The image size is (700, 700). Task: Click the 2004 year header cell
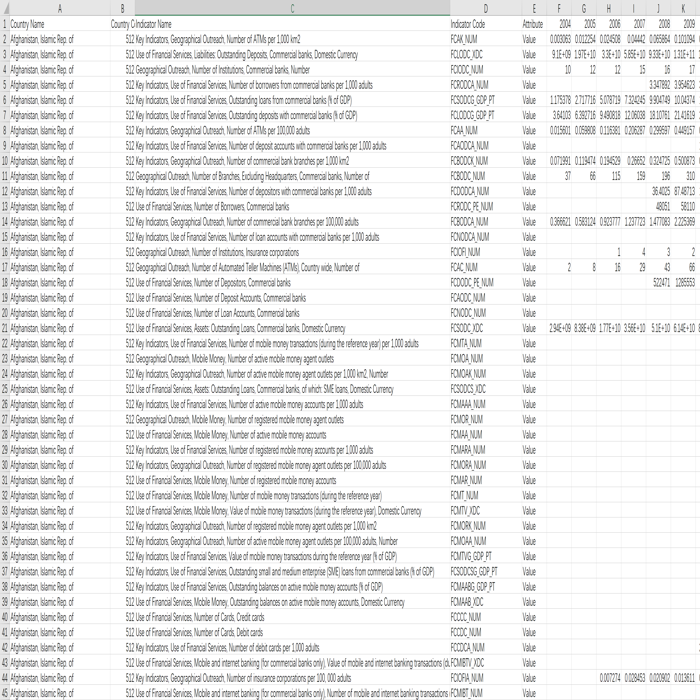pyautogui.click(x=558, y=24)
